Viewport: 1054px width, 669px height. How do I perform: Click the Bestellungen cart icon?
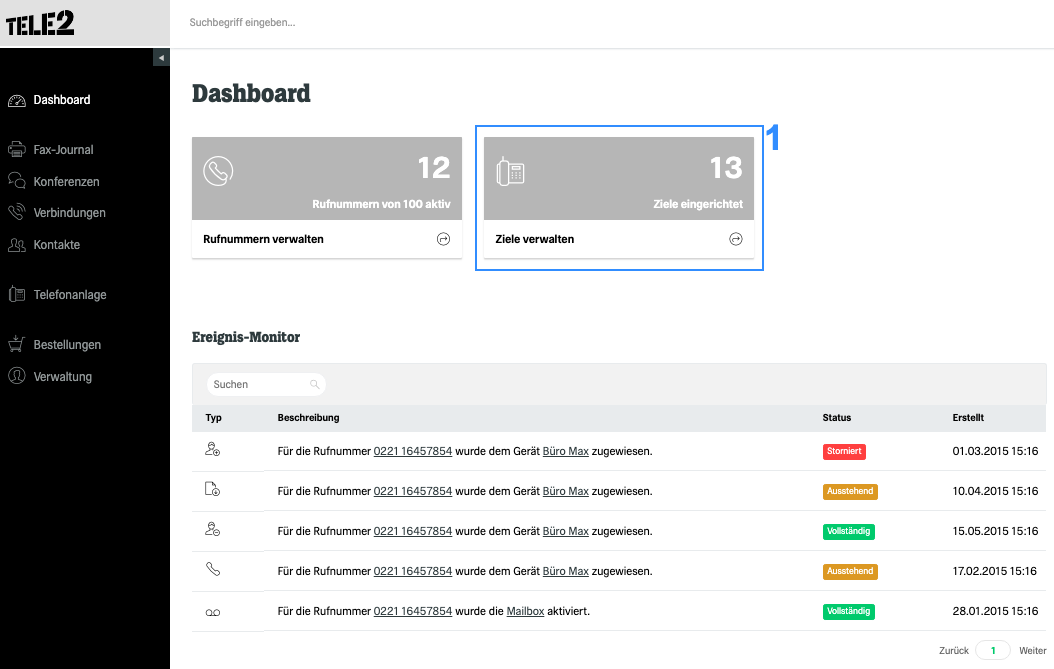click(x=17, y=344)
